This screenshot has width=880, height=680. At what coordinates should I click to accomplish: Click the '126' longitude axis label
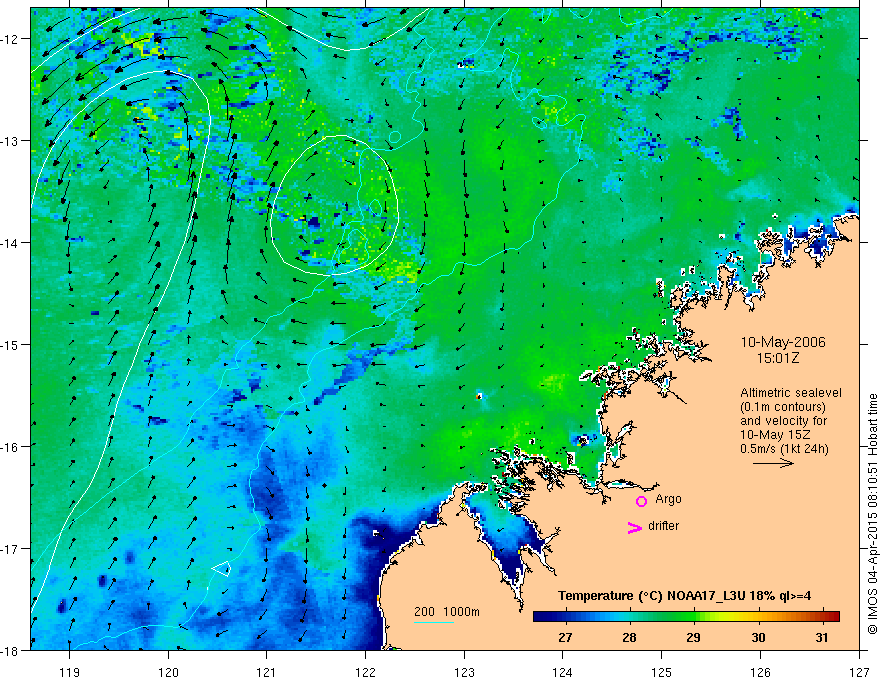pyautogui.click(x=760, y=672)
